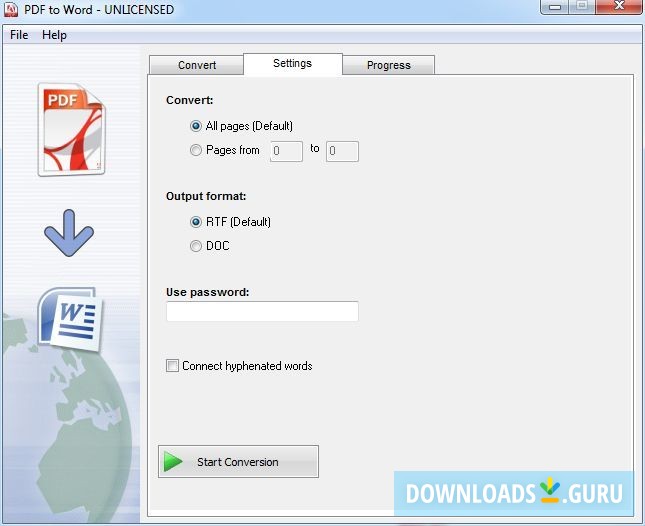This screenshot has height=526, width=645.
Task: Close the PDF to Word window
Action: pos(619,7)
